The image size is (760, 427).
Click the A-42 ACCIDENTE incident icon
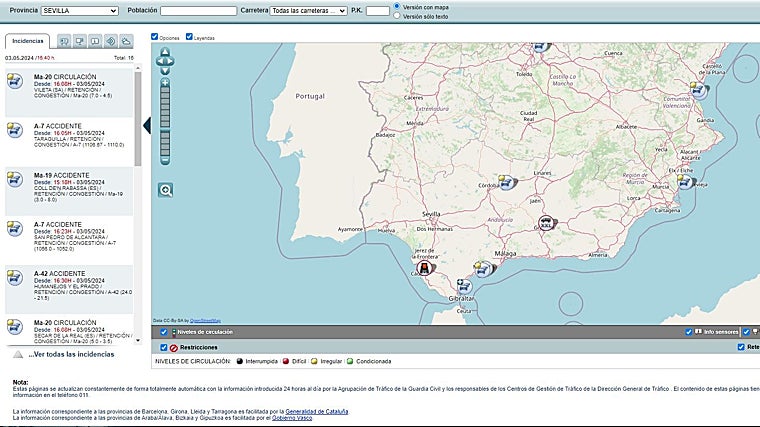pos(15,278)
